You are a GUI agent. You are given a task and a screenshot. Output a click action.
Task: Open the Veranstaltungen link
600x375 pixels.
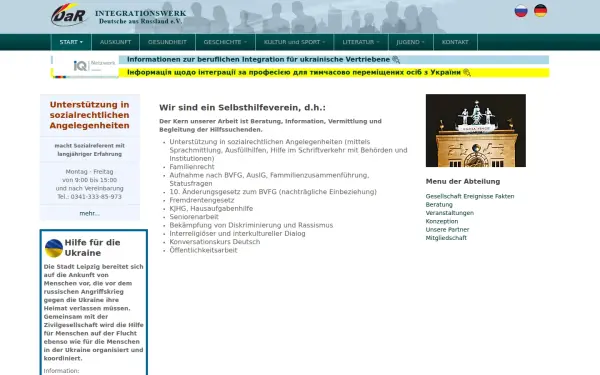coord(450,213)
